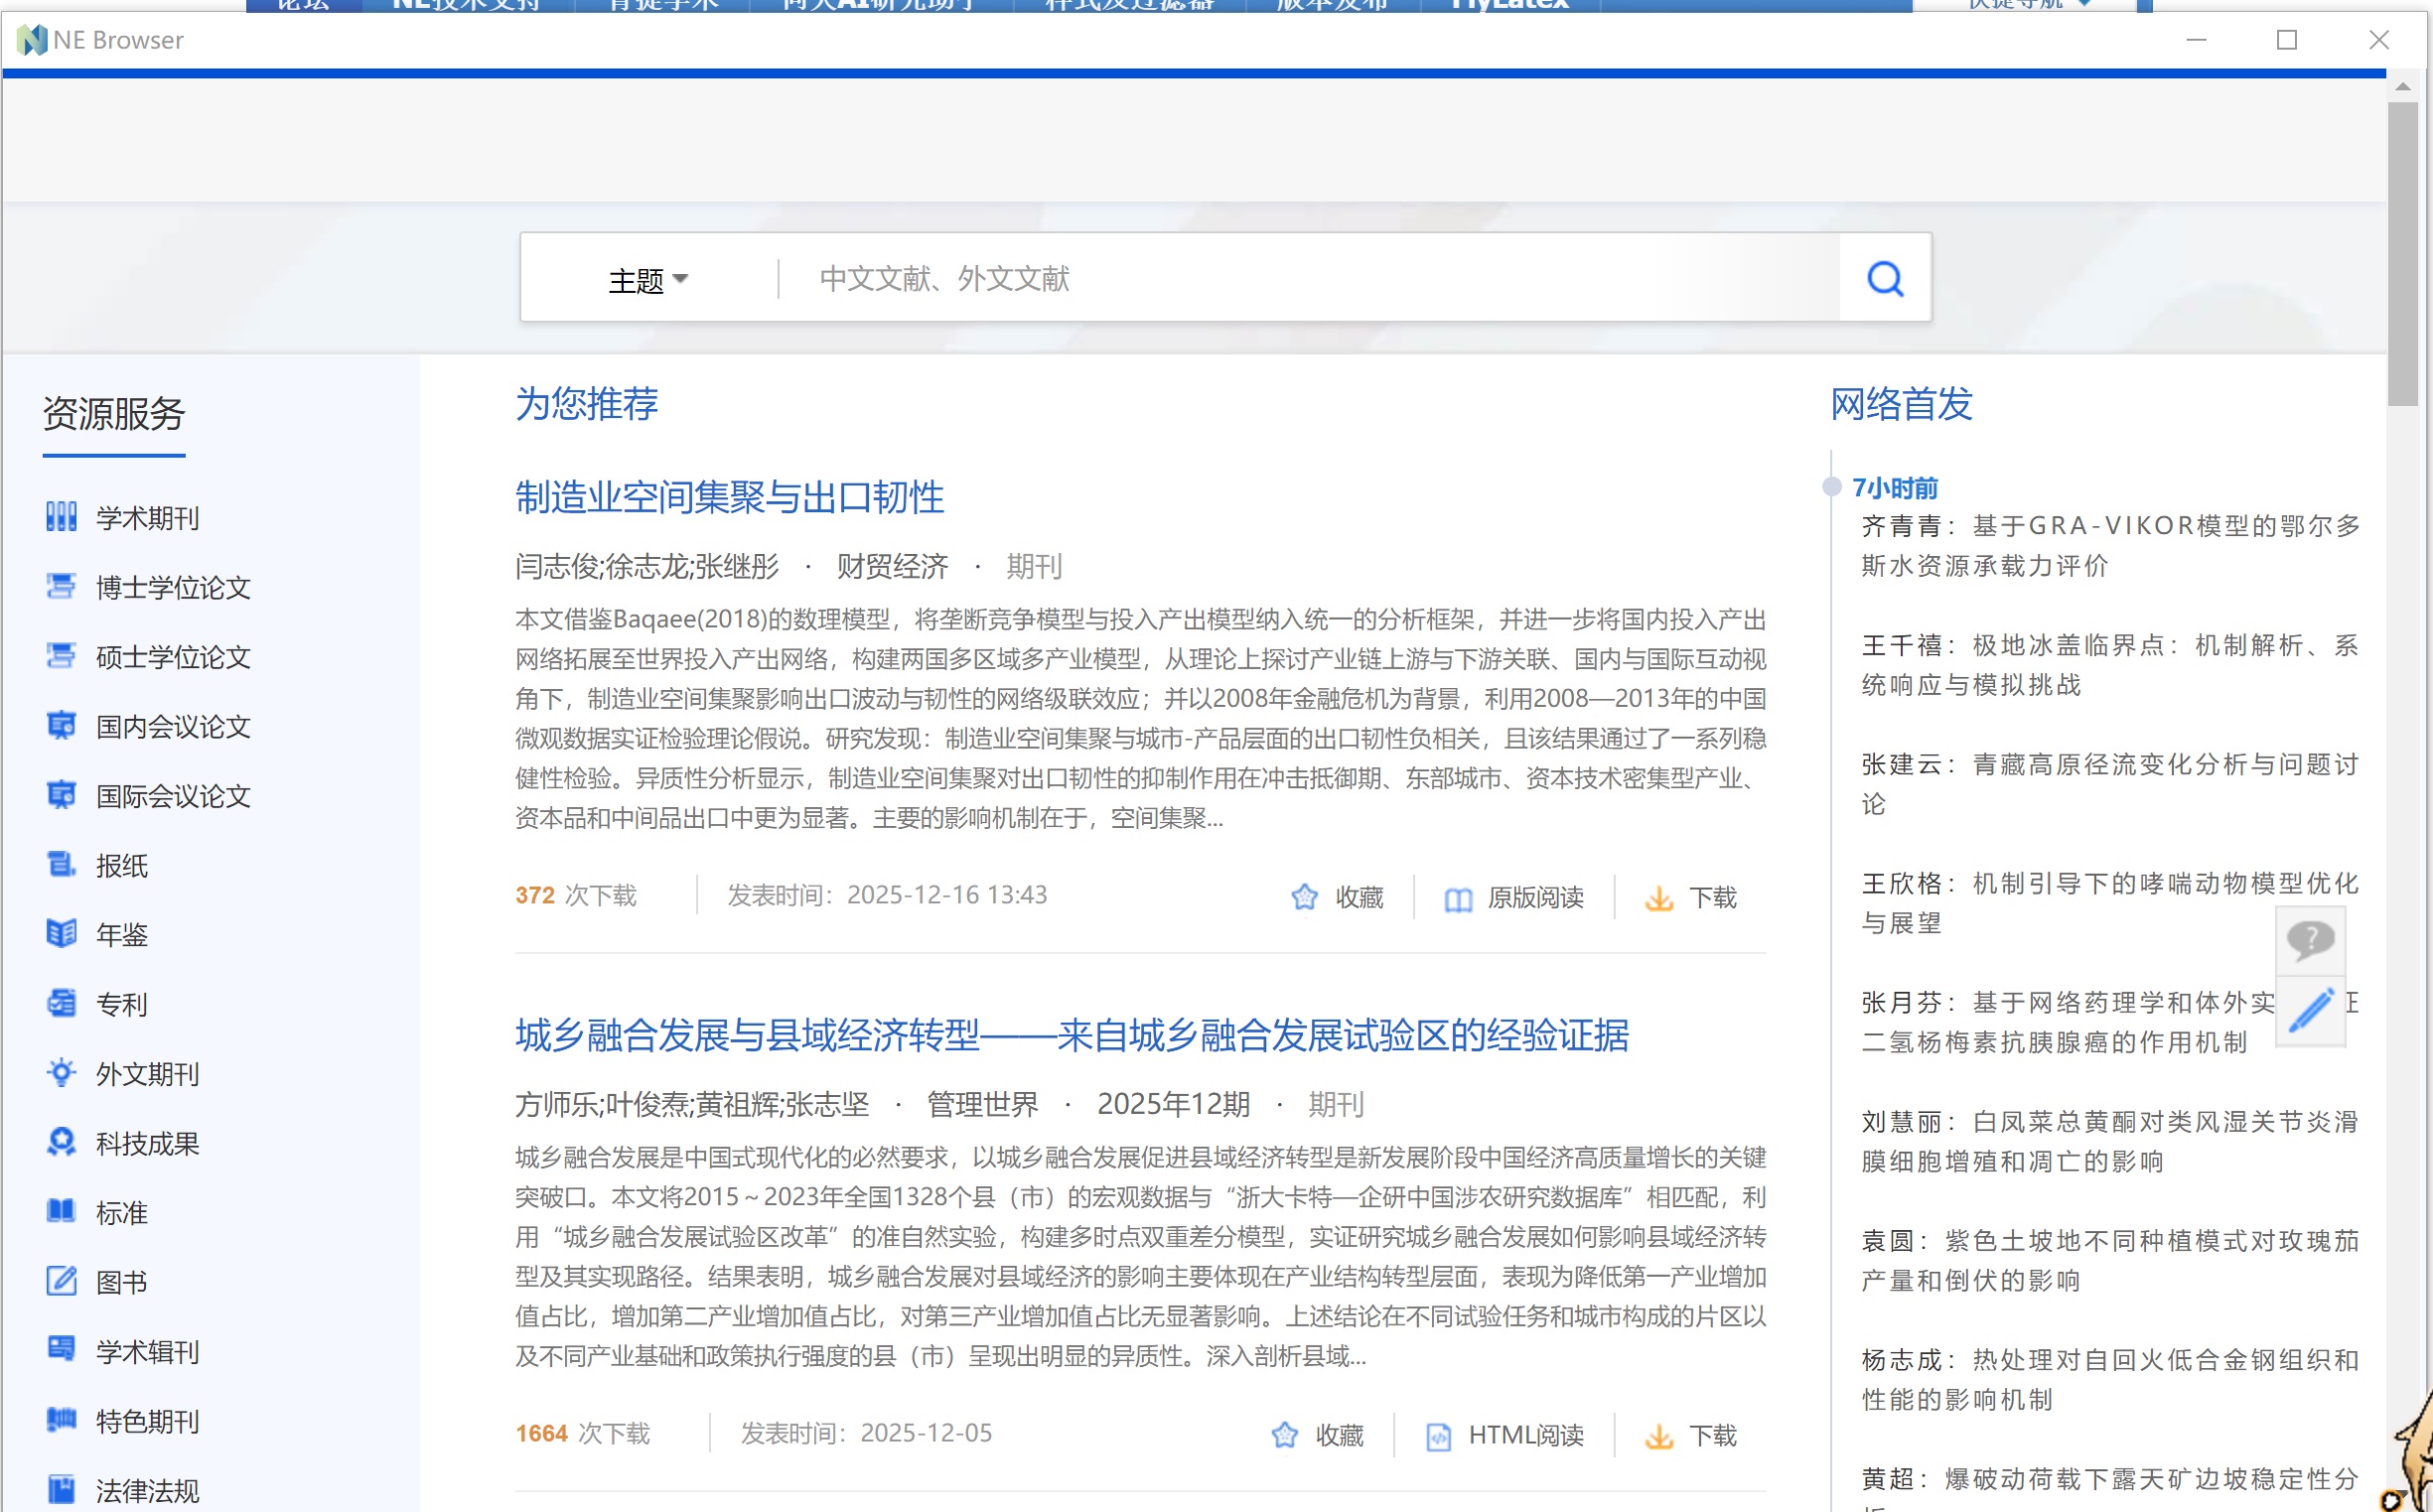The image size is (2433, 1512).
Task: Open article 城乡融合发展与县域经济转型
Action: point(1071,1035)
